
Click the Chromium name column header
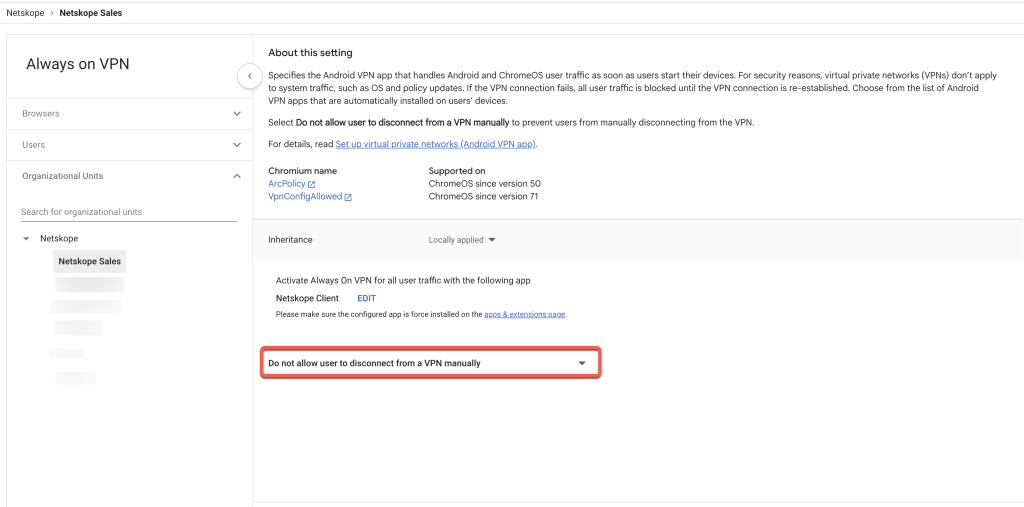pyautogui.click(x=302, y=171)
